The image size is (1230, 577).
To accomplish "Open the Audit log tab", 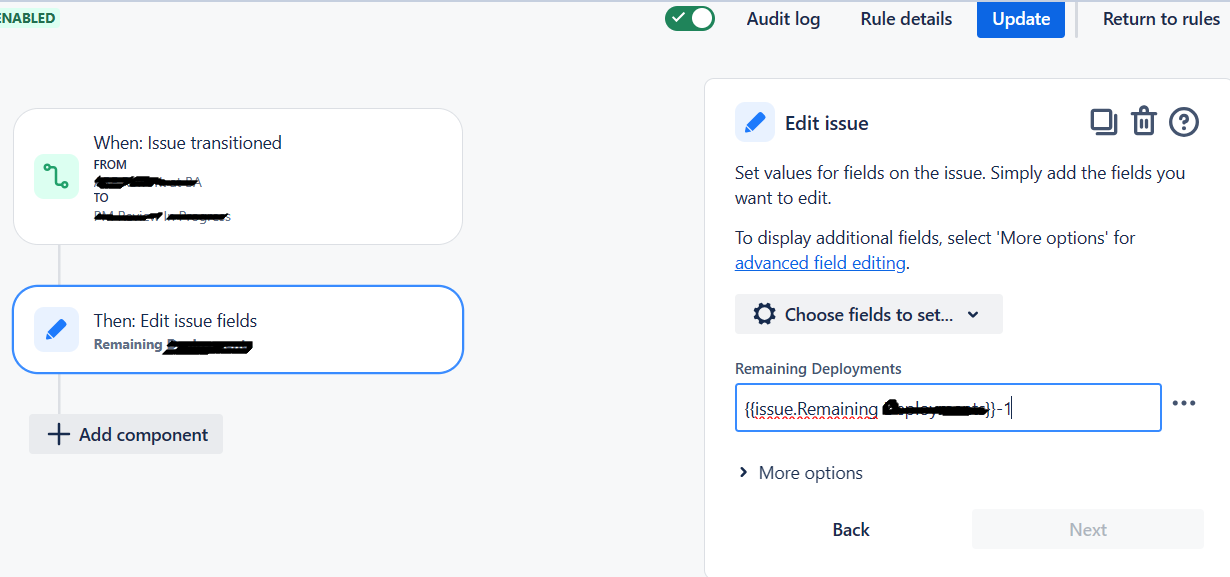I will coord(783,19).
